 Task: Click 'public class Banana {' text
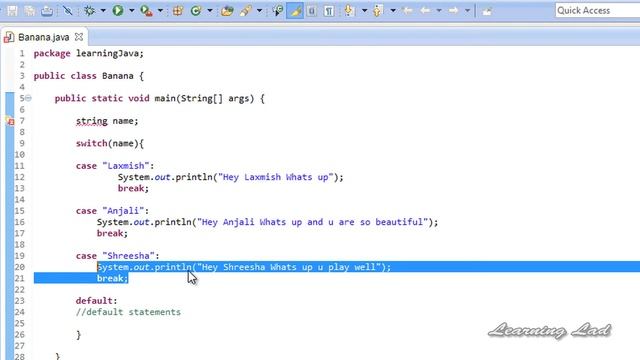click(89, 76)
